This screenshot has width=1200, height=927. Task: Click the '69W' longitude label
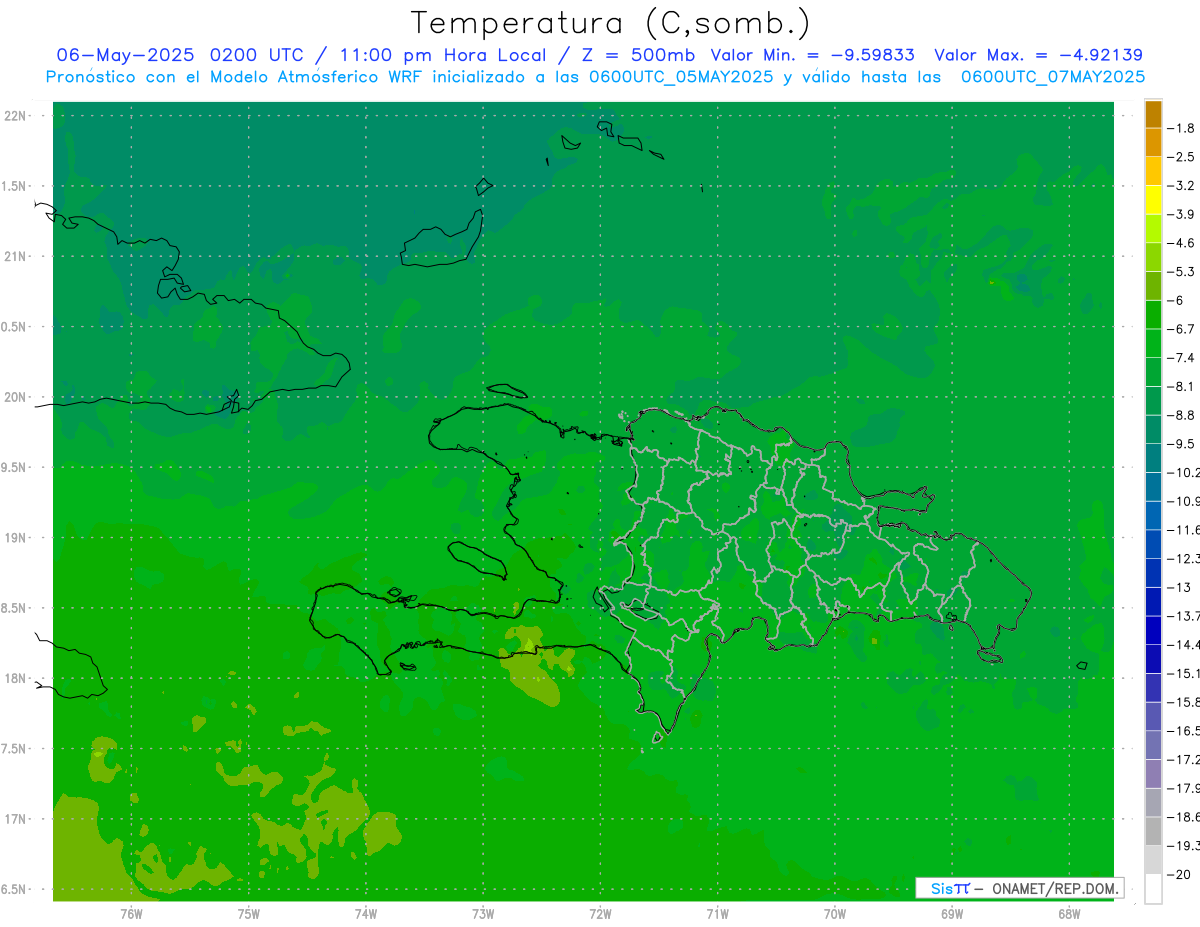coord(952,913)
